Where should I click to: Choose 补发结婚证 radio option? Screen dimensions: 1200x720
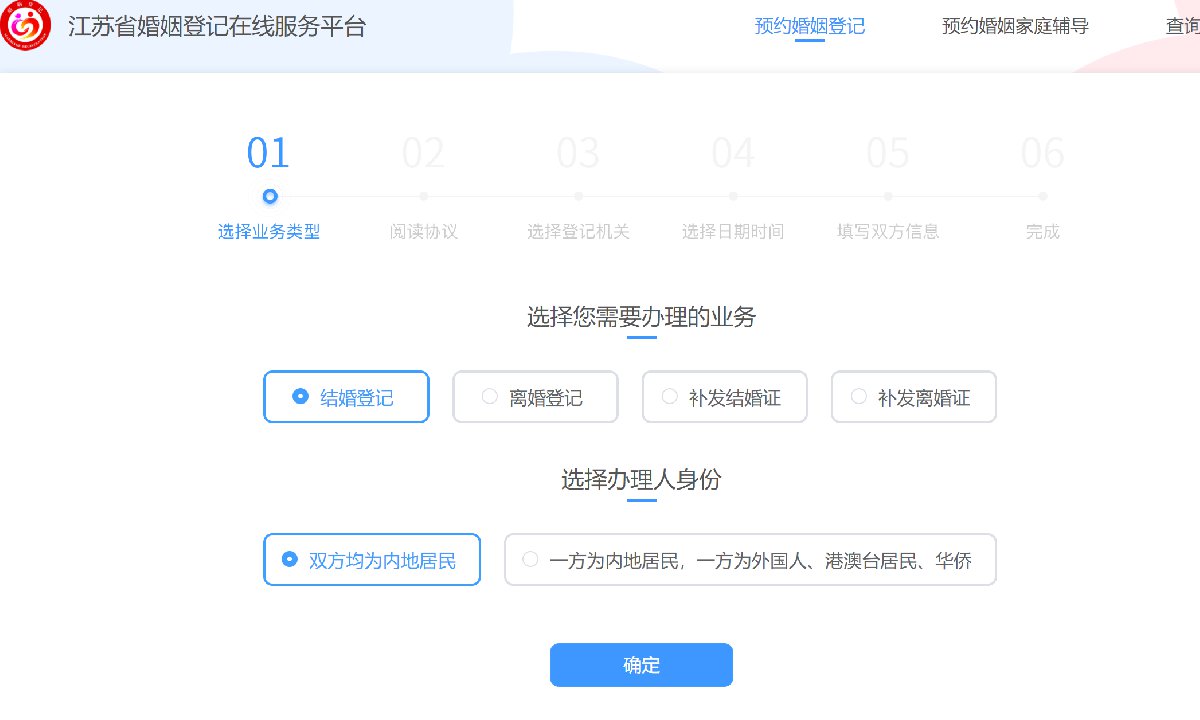(x=724, y=397)
